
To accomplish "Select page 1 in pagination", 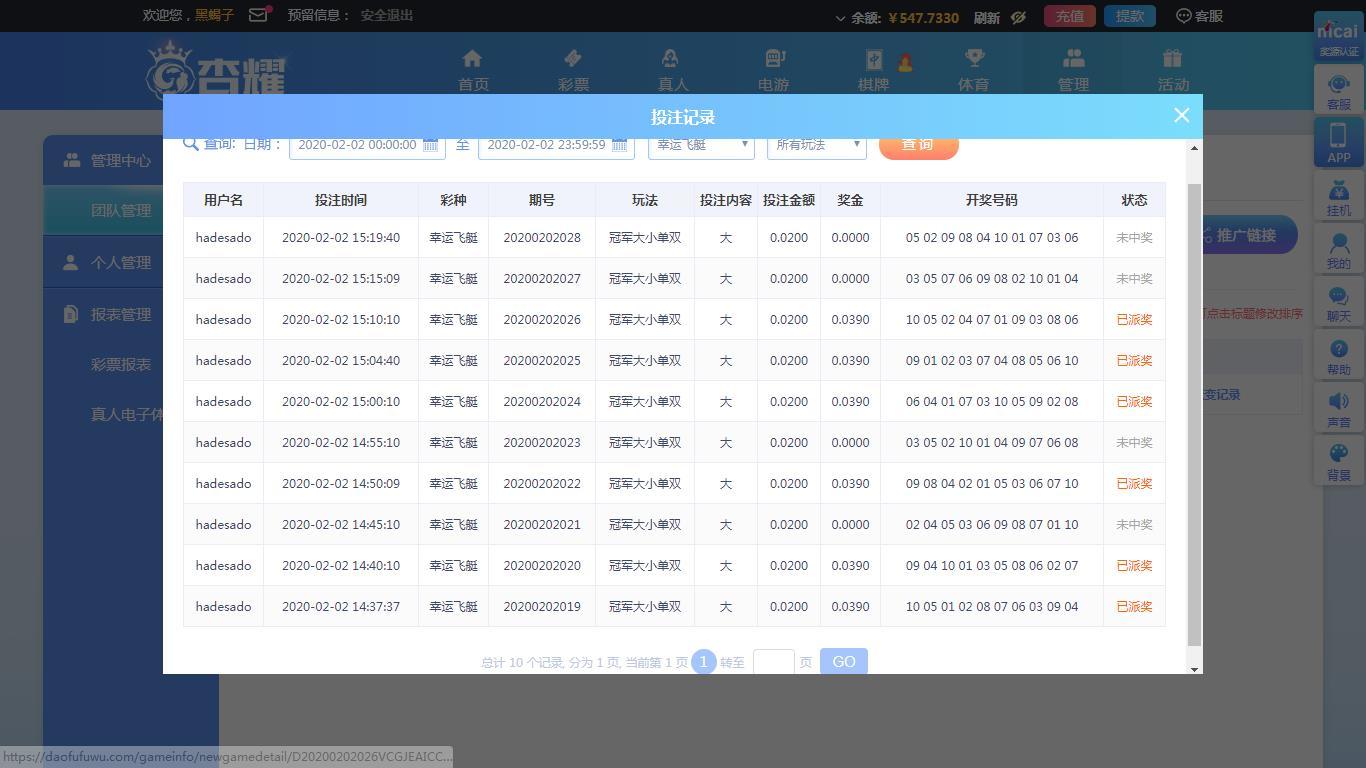I will click(703, 662).
